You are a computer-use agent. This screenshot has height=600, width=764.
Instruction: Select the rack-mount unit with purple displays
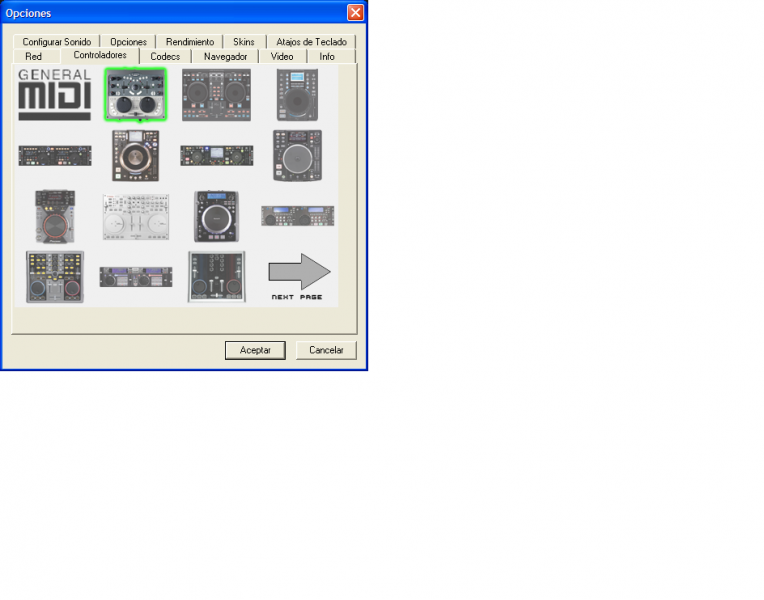tap(135, 276)
